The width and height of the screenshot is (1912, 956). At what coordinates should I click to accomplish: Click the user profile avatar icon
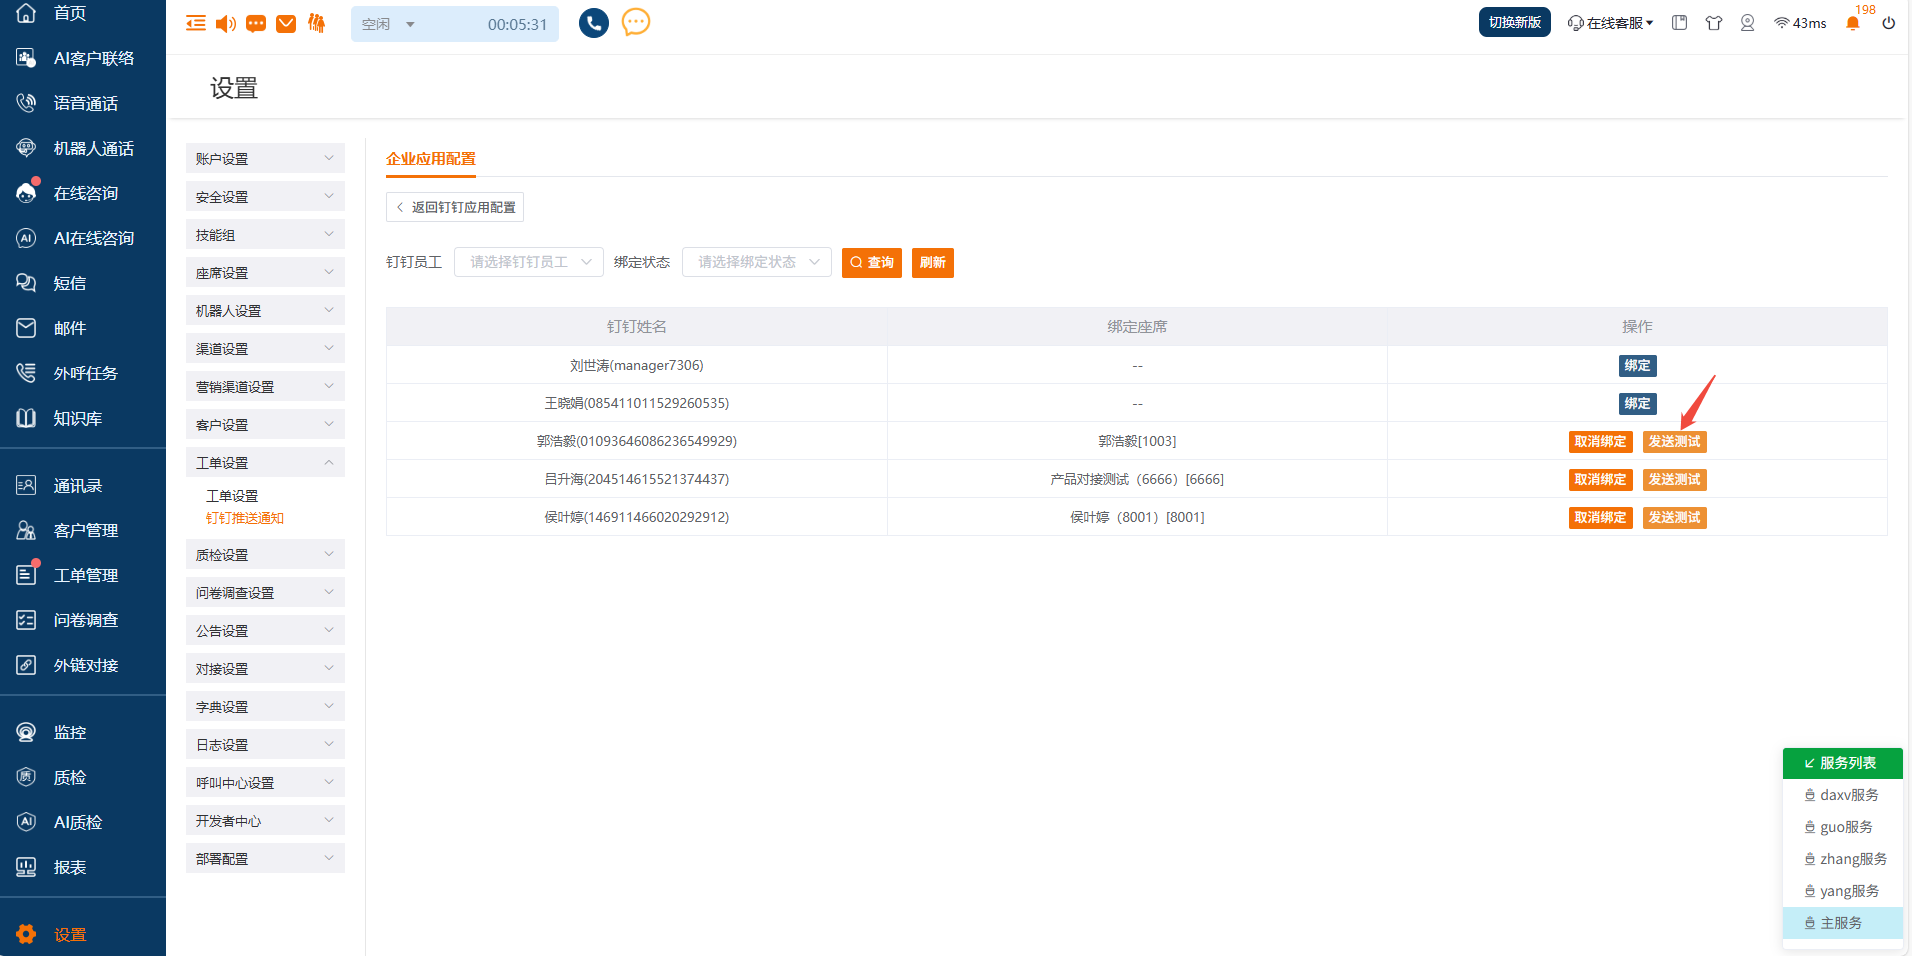click(1747, 23)
